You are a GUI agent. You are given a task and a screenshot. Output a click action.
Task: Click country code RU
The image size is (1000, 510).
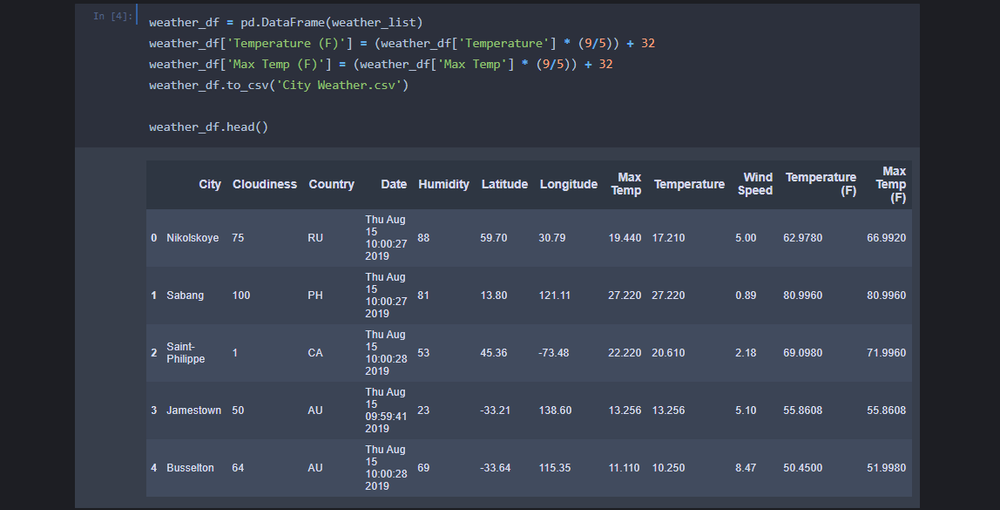click(315, 238)
